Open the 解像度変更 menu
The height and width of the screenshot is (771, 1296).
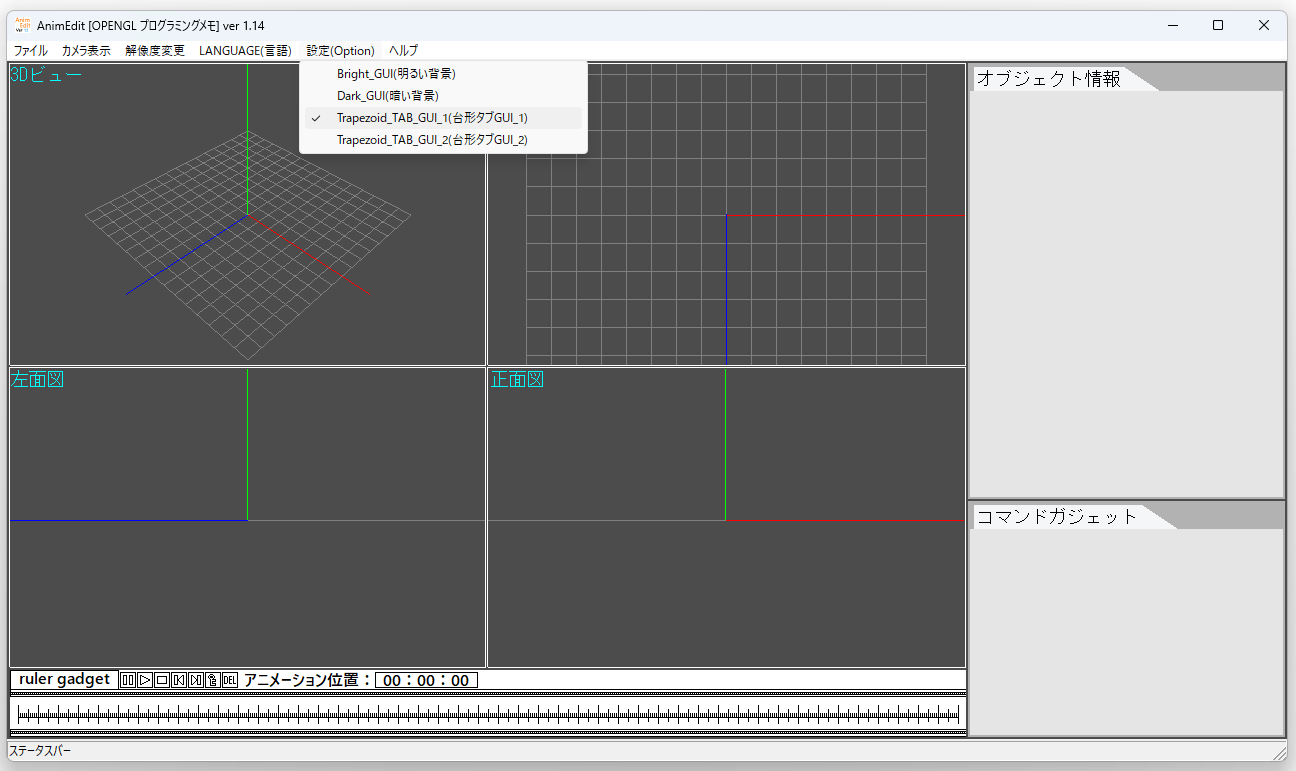[155, 50]
